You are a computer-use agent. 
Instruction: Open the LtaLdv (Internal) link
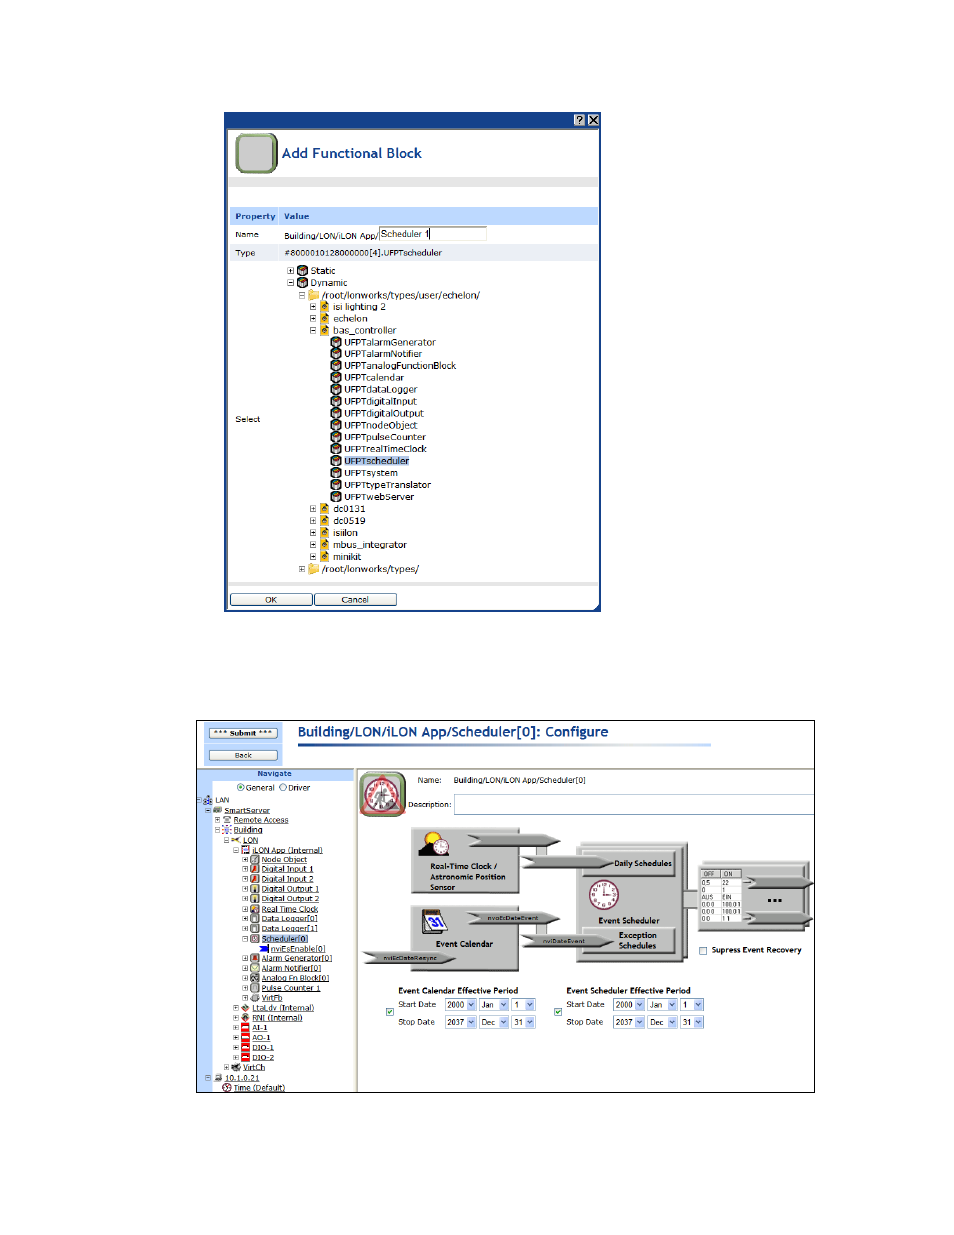tap(283, 1008)
